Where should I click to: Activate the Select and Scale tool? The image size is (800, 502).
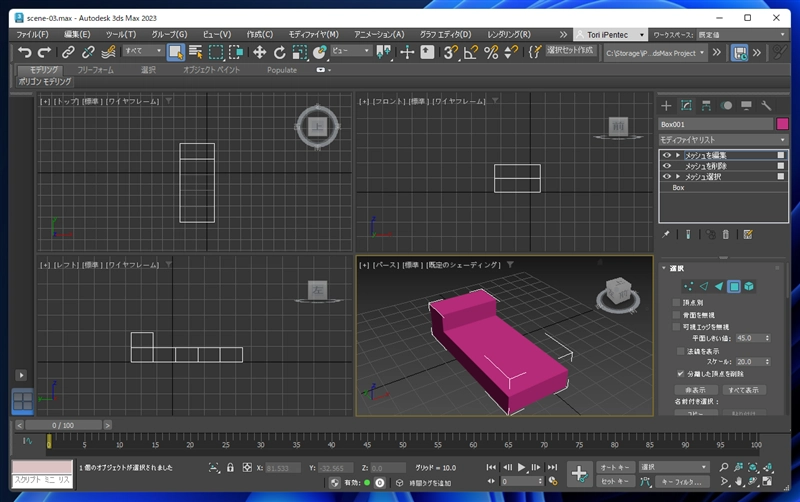tap(299, 52)
